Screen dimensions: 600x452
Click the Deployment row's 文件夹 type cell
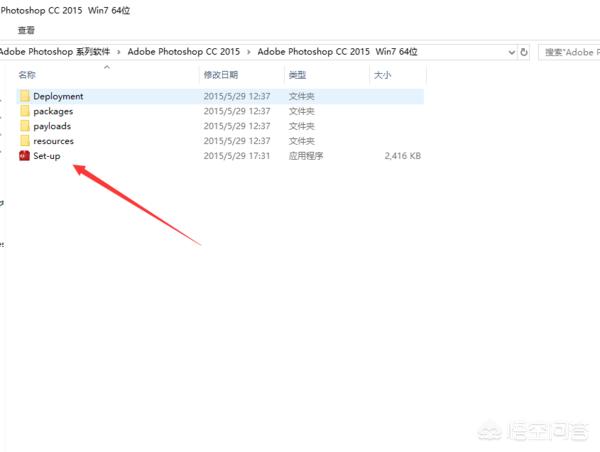[302, 96]
